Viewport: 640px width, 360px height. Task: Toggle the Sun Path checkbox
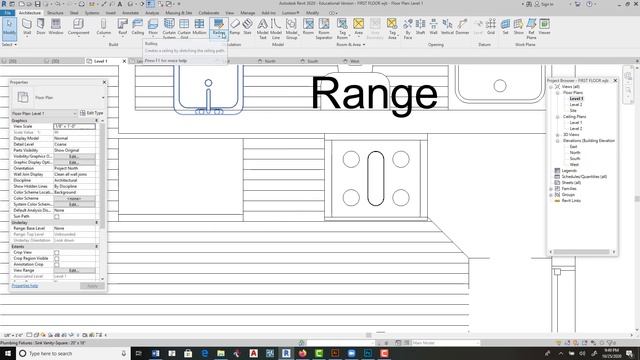(x=57, y=216)
